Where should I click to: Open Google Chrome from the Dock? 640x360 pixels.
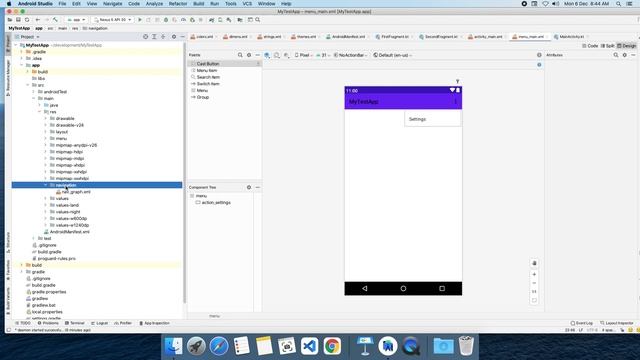[x=332, y=346]
